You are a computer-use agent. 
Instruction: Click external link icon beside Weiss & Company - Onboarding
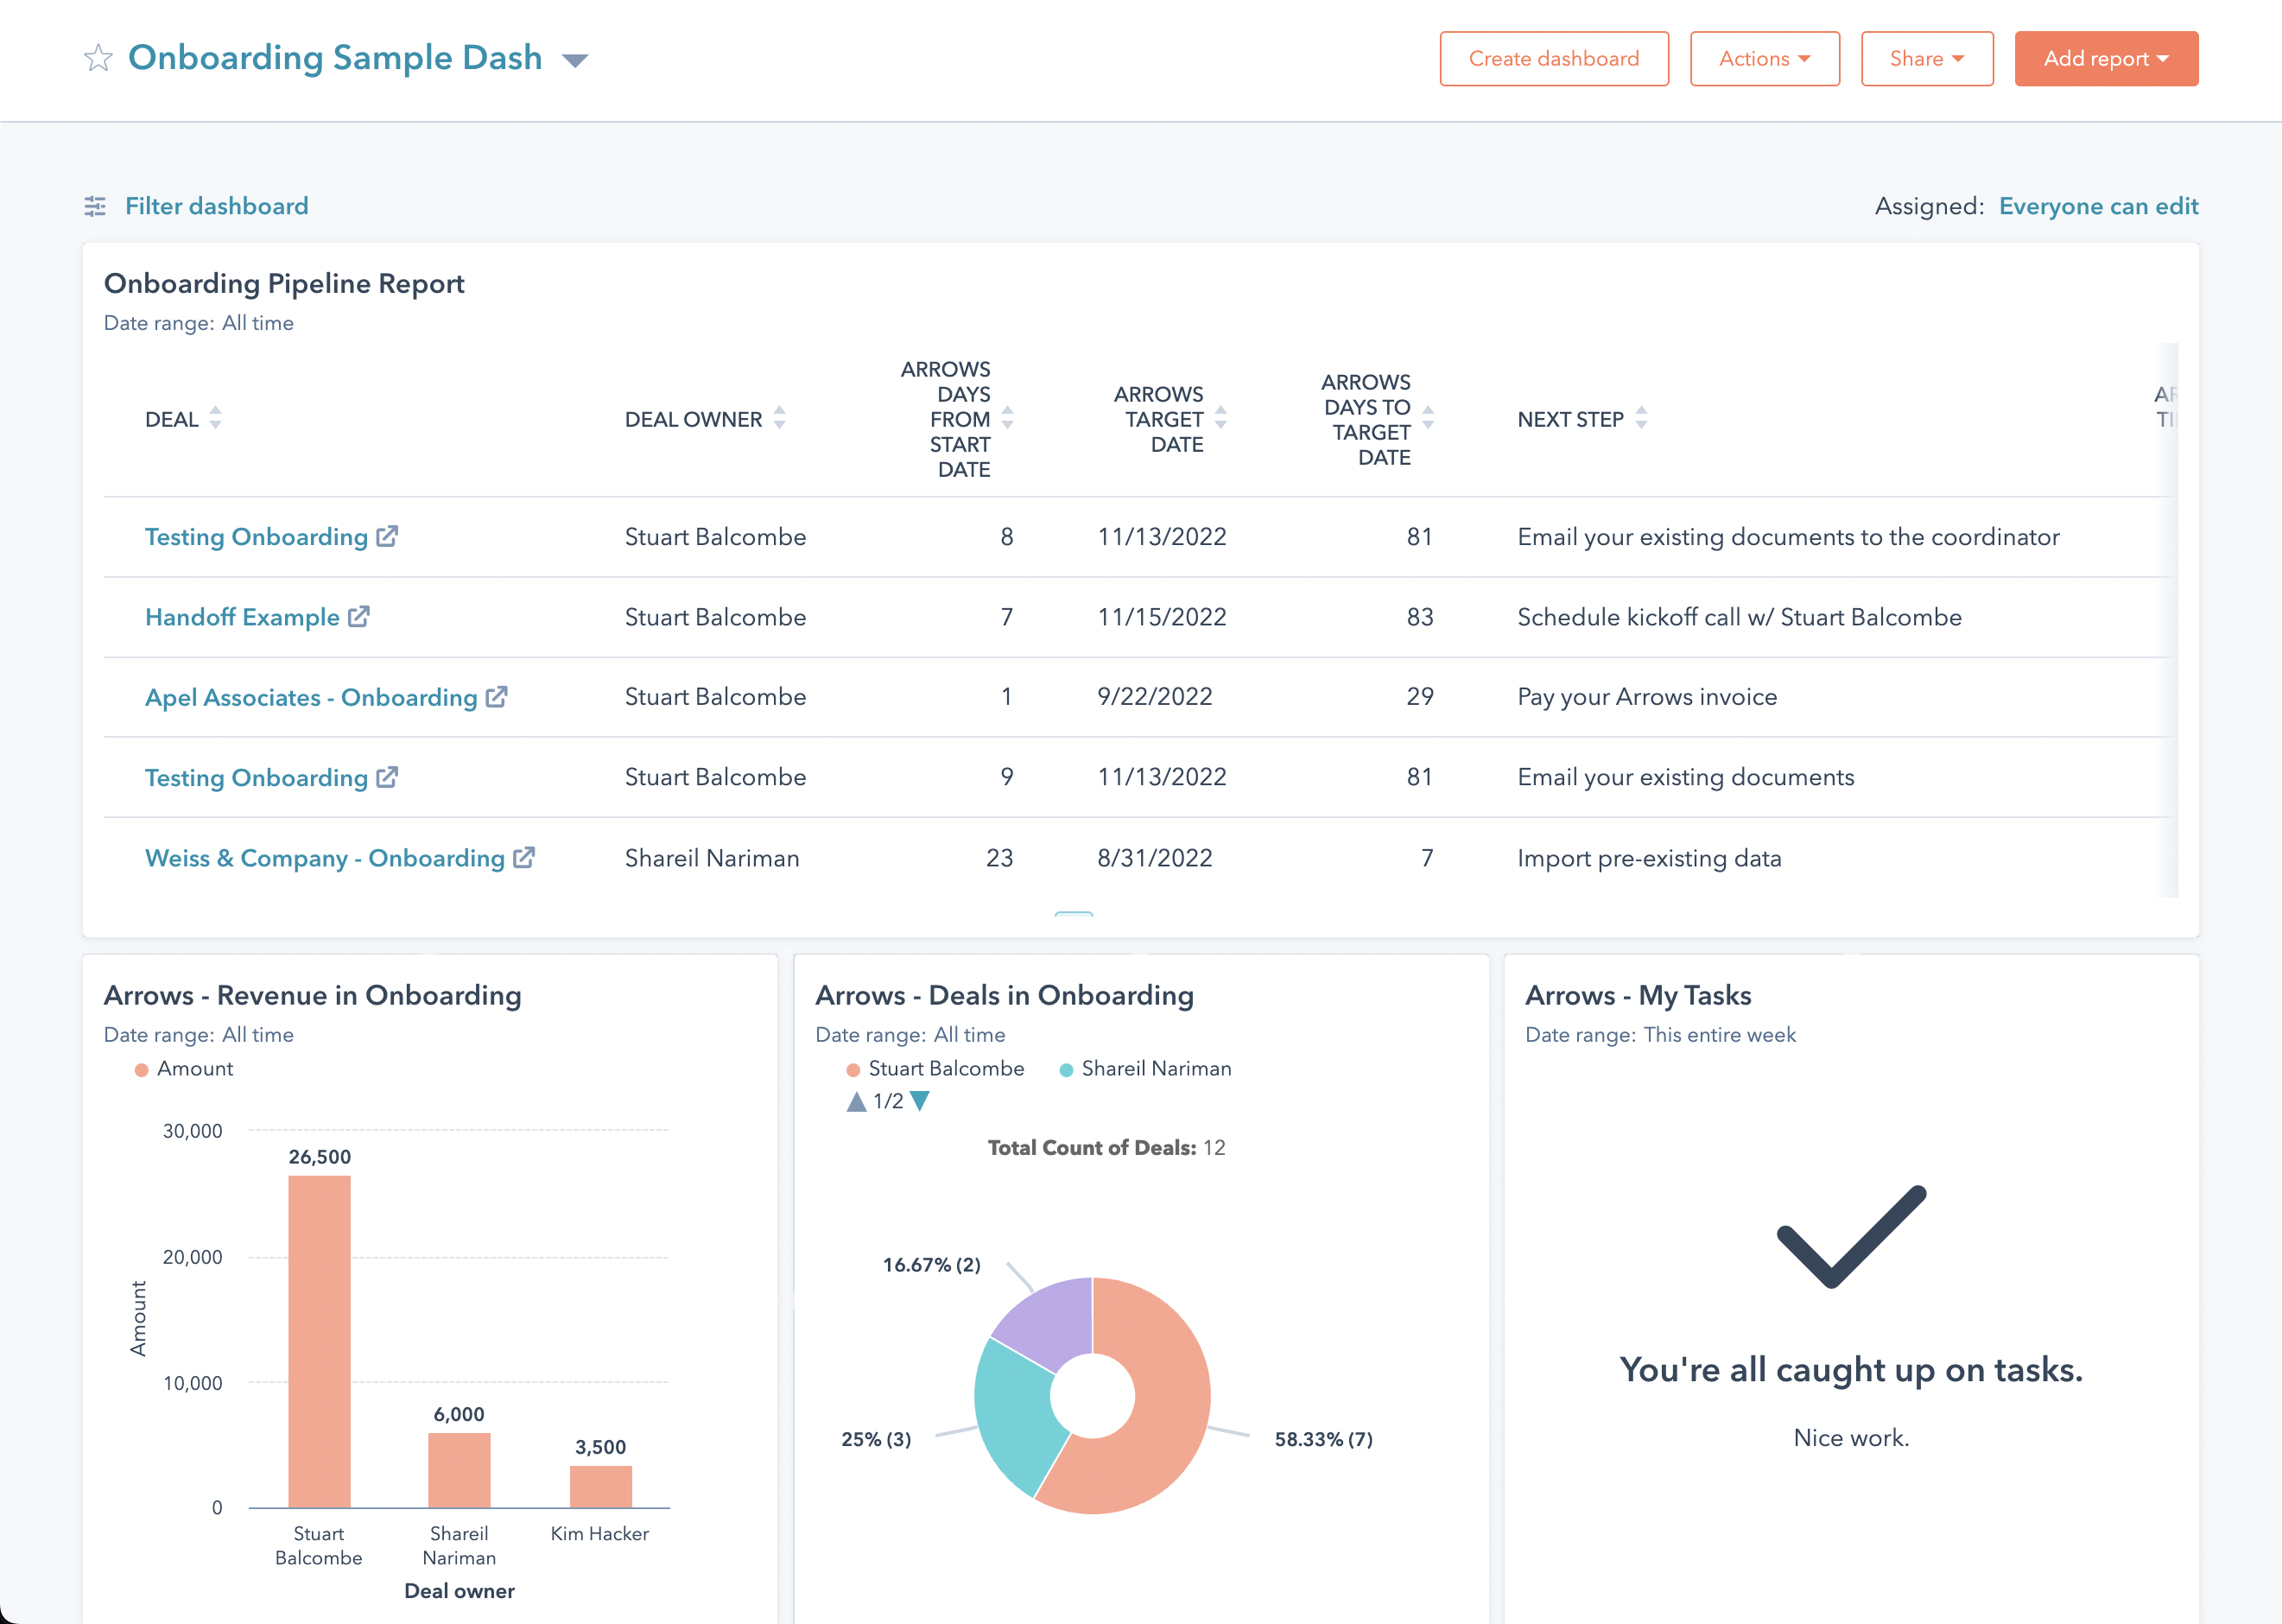(524, 858)
